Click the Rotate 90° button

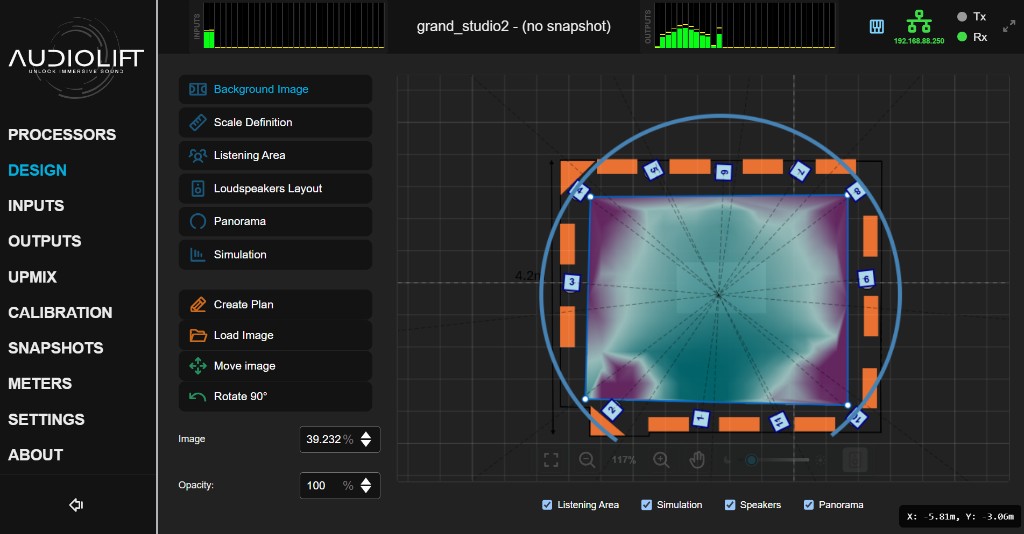click(275, 396)
